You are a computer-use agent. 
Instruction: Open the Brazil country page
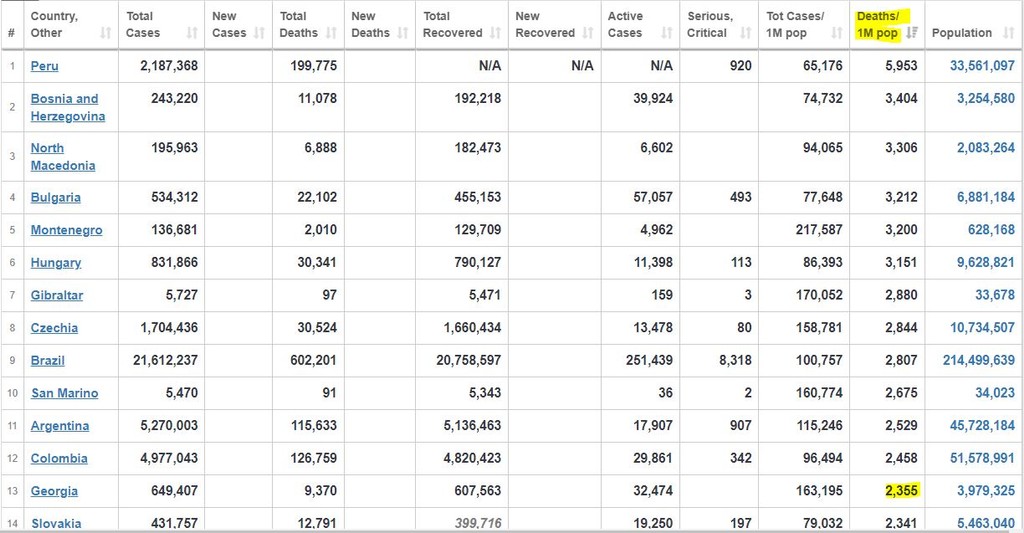pos(47,360)
